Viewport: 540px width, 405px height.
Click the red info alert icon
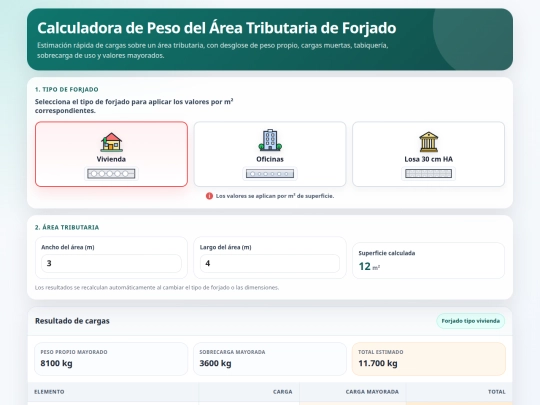pyautogui.click(x=209, y=196)
